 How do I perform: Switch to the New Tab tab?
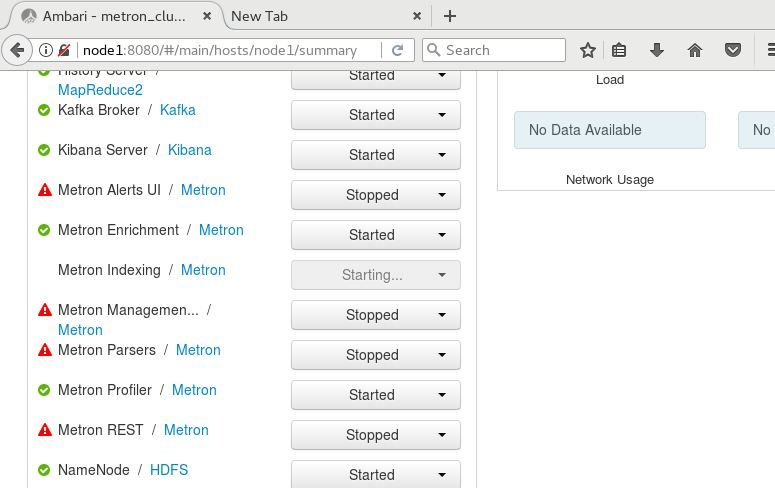pos(326,16)
